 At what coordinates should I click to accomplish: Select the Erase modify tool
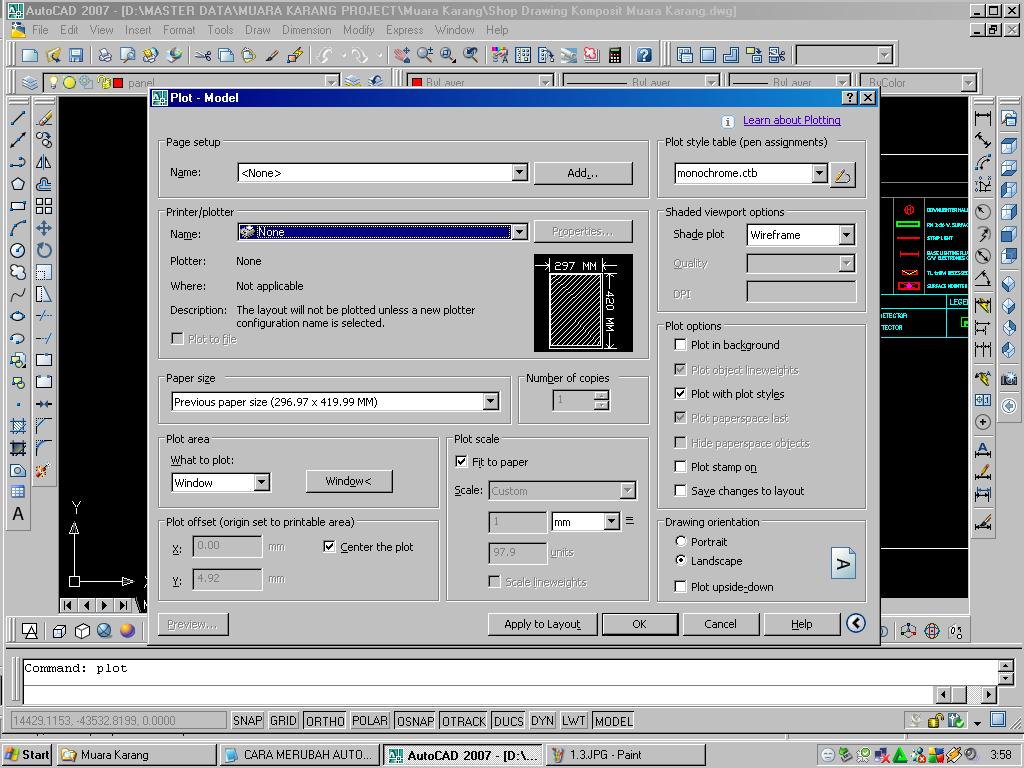(44, 118)
